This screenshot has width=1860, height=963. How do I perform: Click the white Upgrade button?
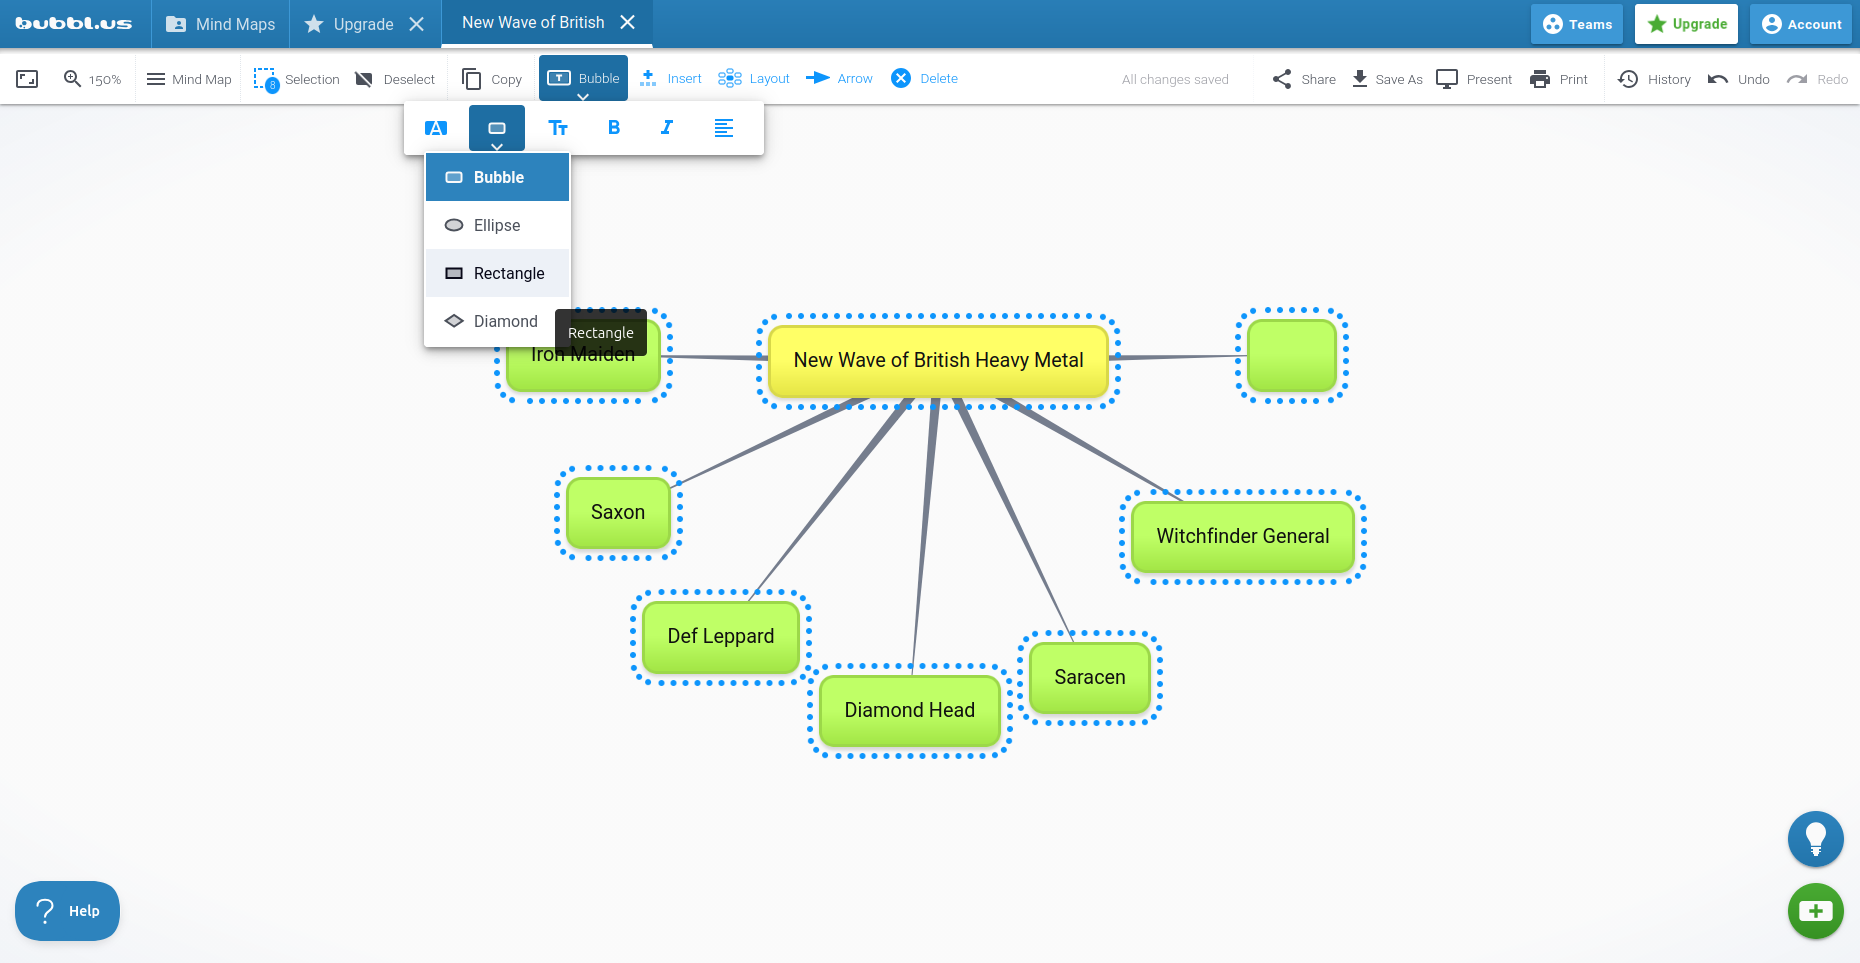pyautogui.click(x=1687, y=24)
